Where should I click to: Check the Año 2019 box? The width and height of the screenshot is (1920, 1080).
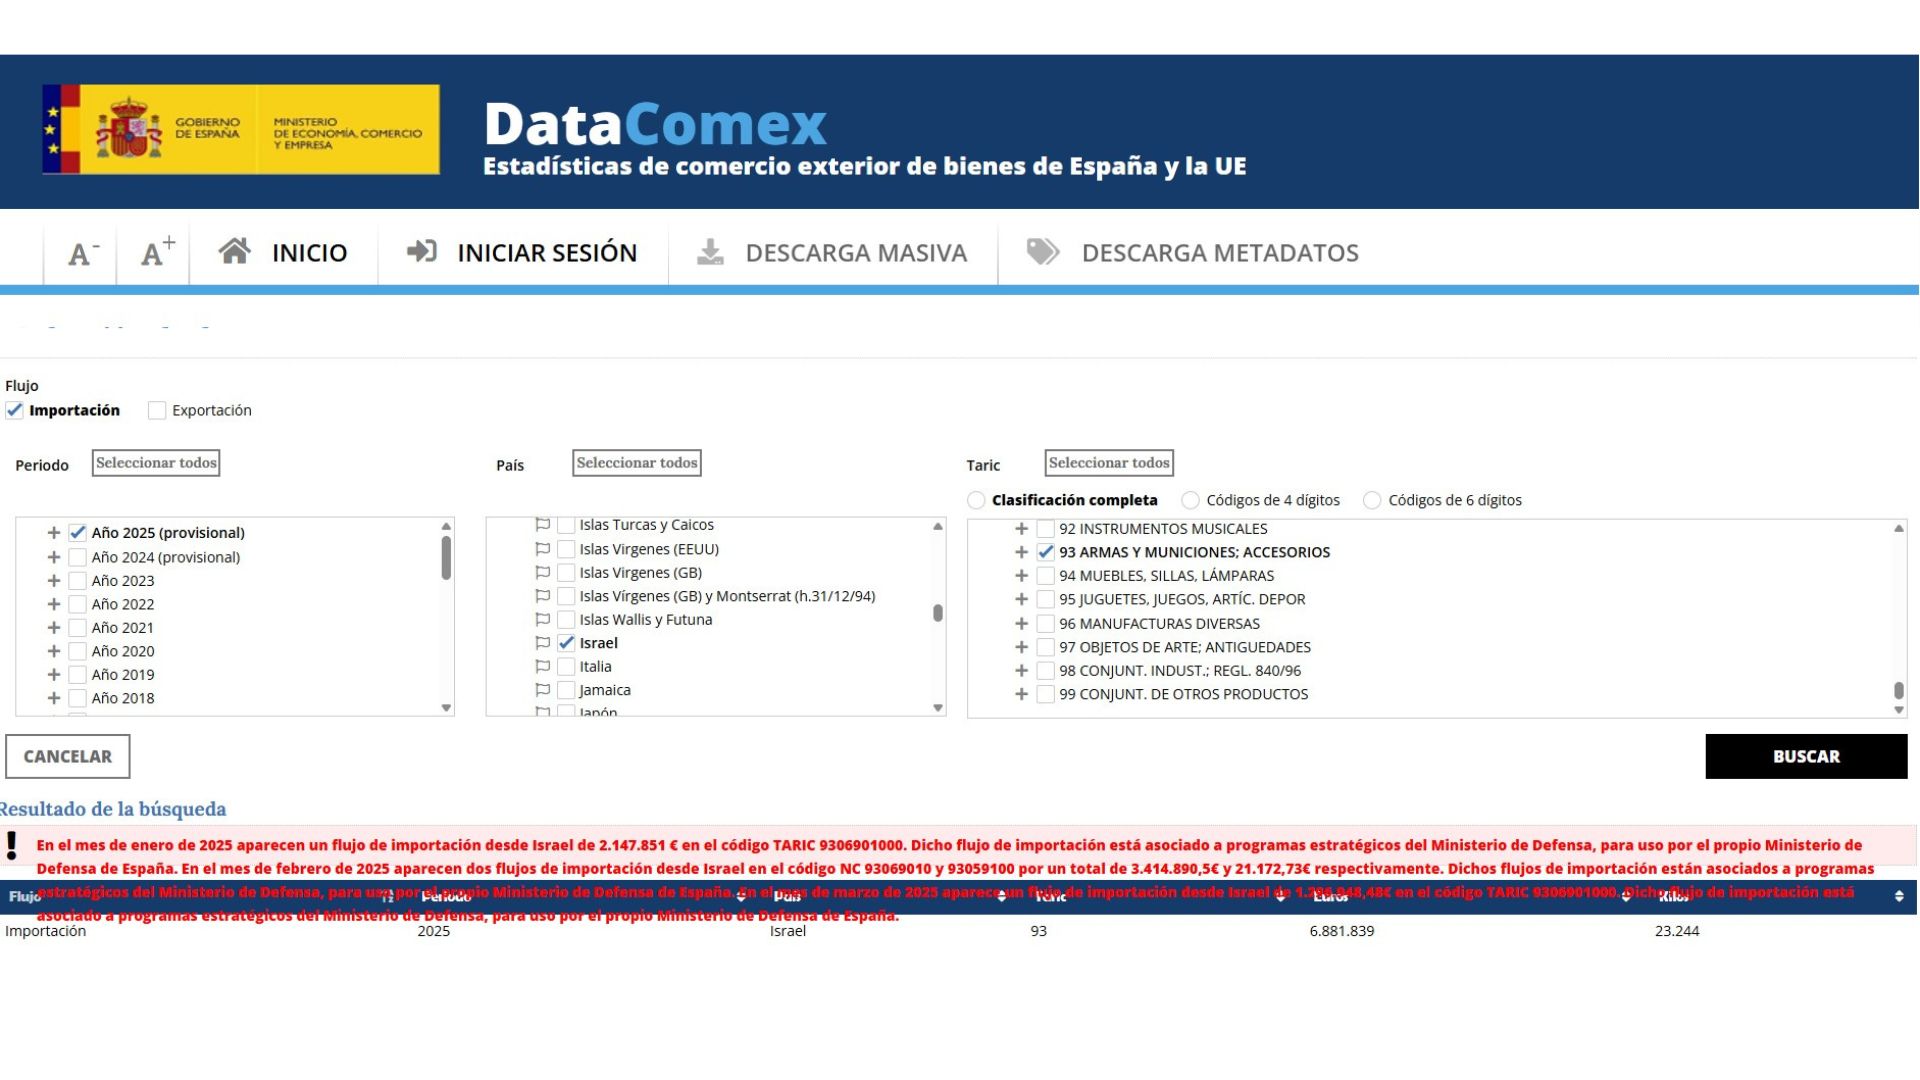point(77,675)
